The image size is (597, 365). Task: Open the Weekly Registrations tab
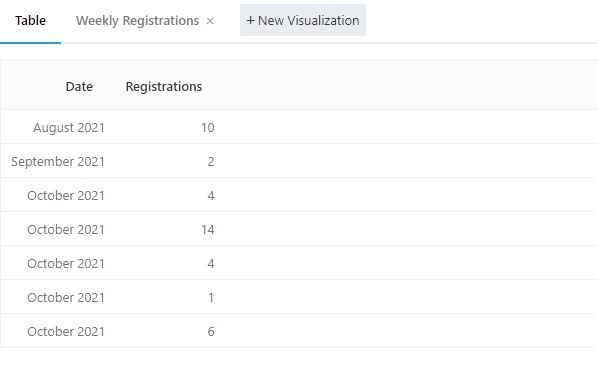[137, 21]
